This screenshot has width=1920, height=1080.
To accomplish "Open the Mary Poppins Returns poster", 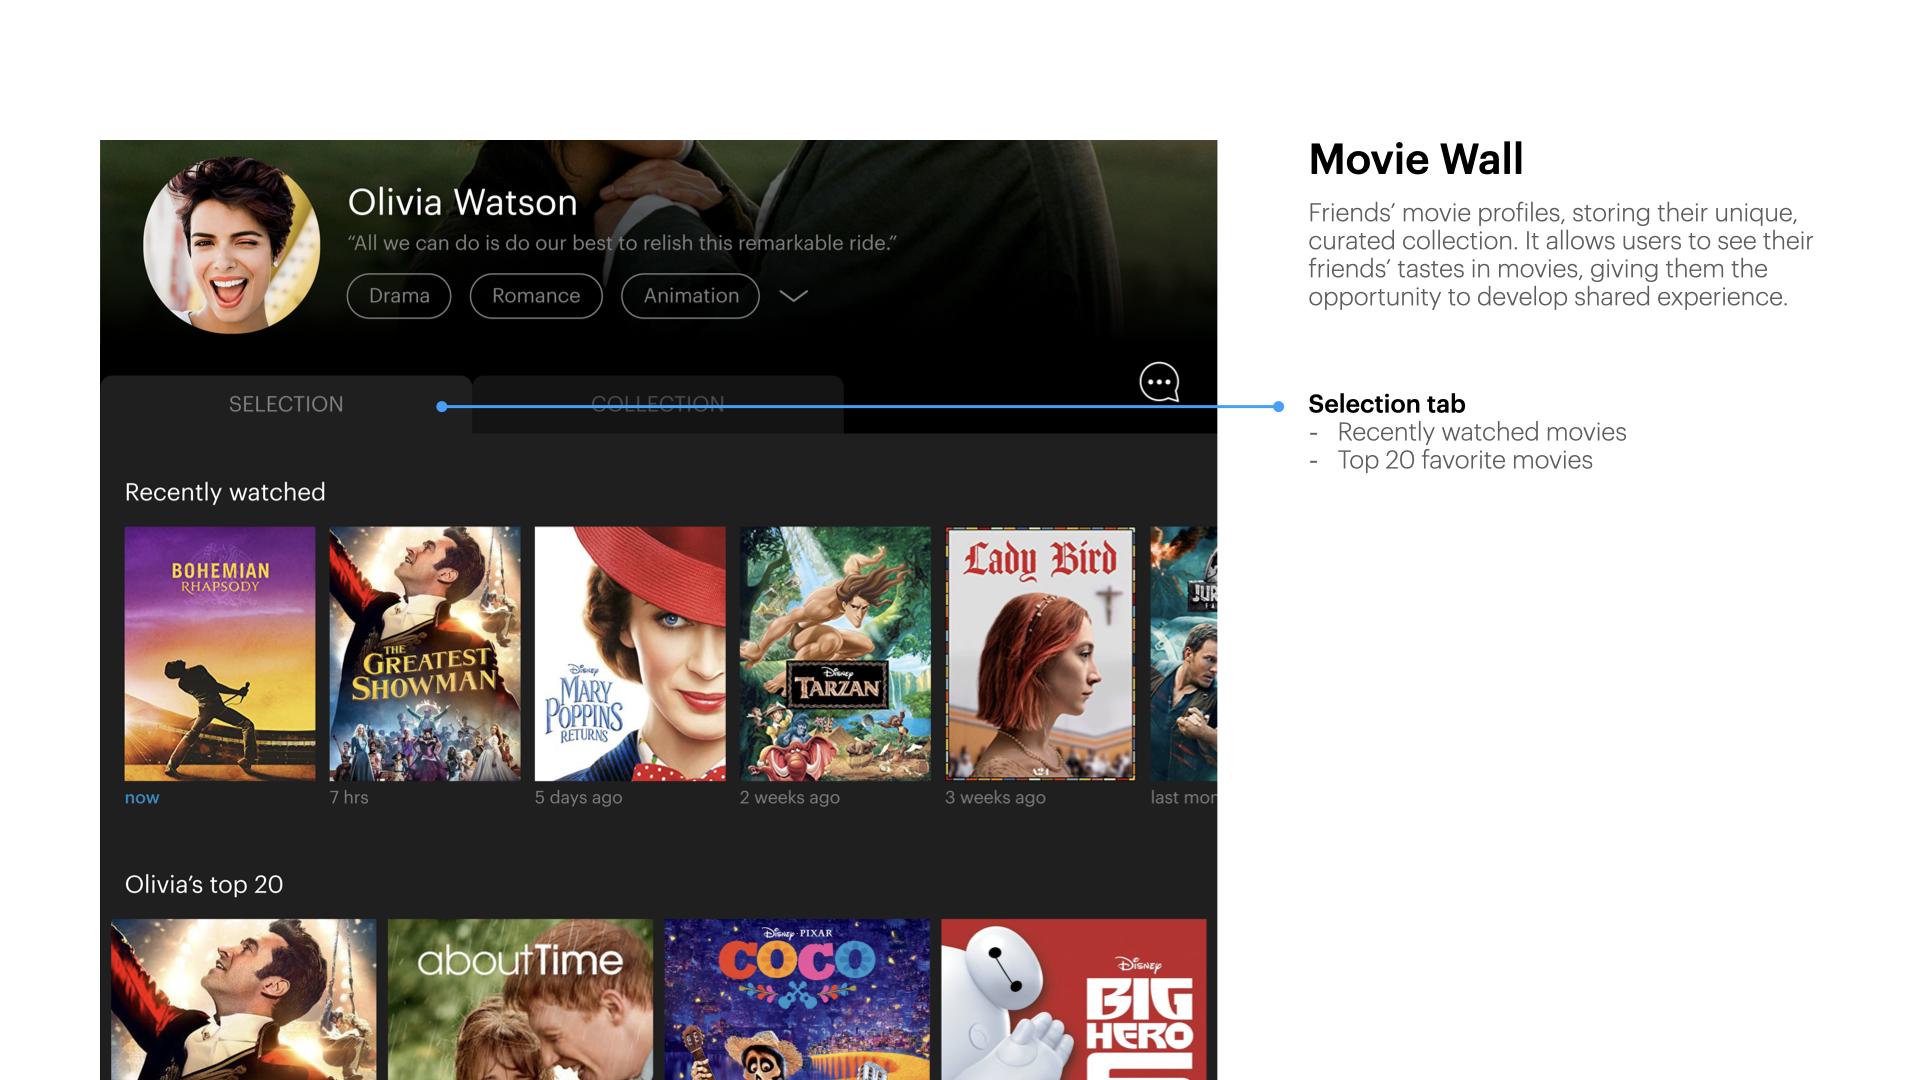I will point(630,654).
